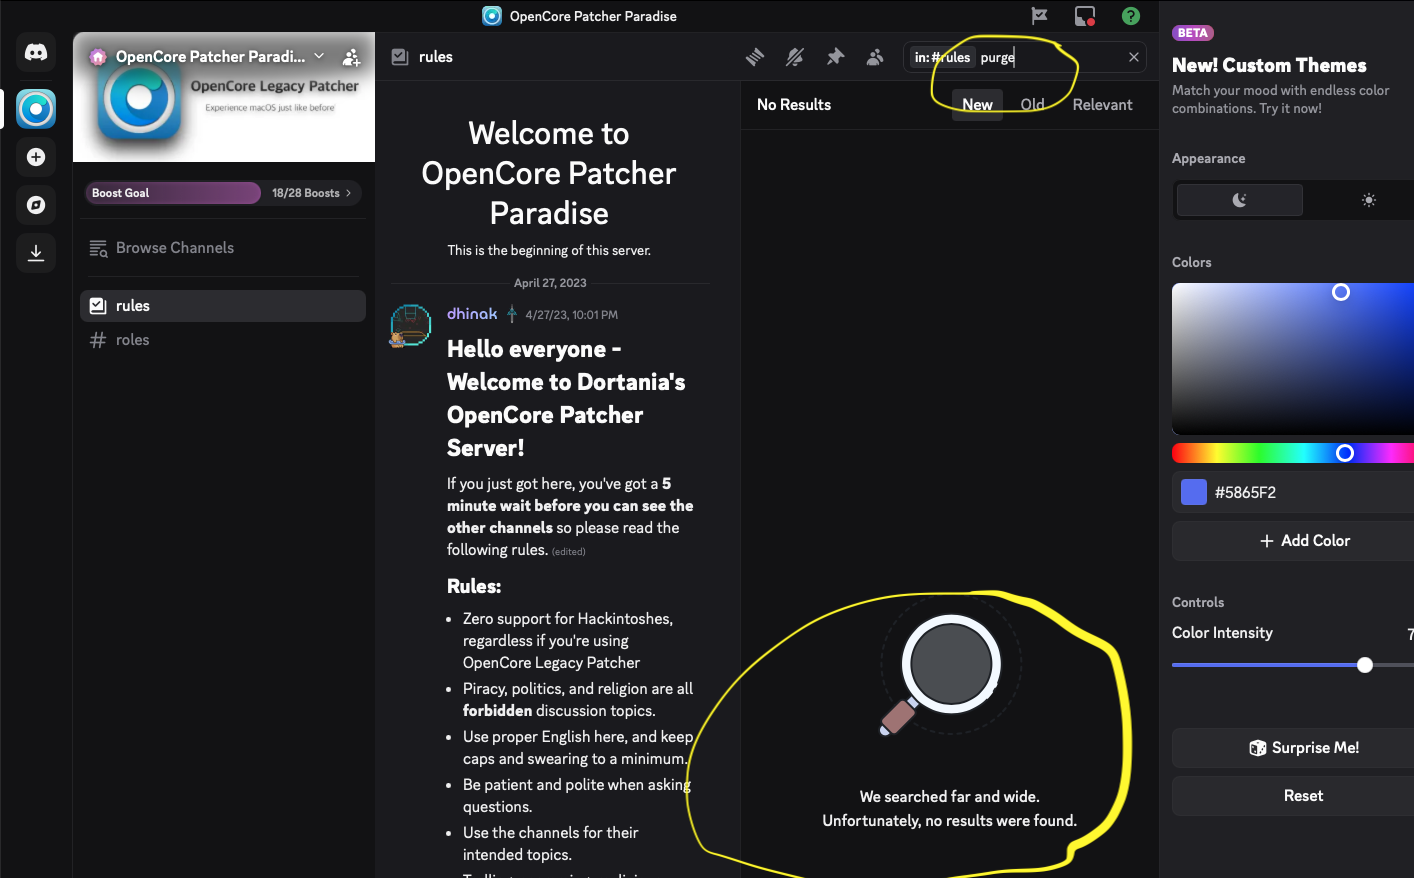The width and height of the screenshot is (1414, 878).
Task: Switch appearance to light theme
Action: pyautogui.click(x=1369, y=199)
